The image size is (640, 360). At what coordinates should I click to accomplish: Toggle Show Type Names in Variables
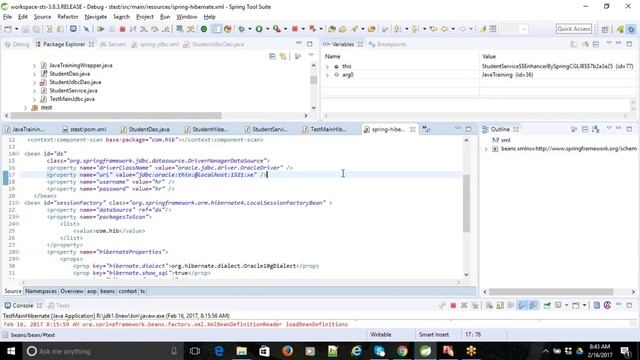pos(574,44)
